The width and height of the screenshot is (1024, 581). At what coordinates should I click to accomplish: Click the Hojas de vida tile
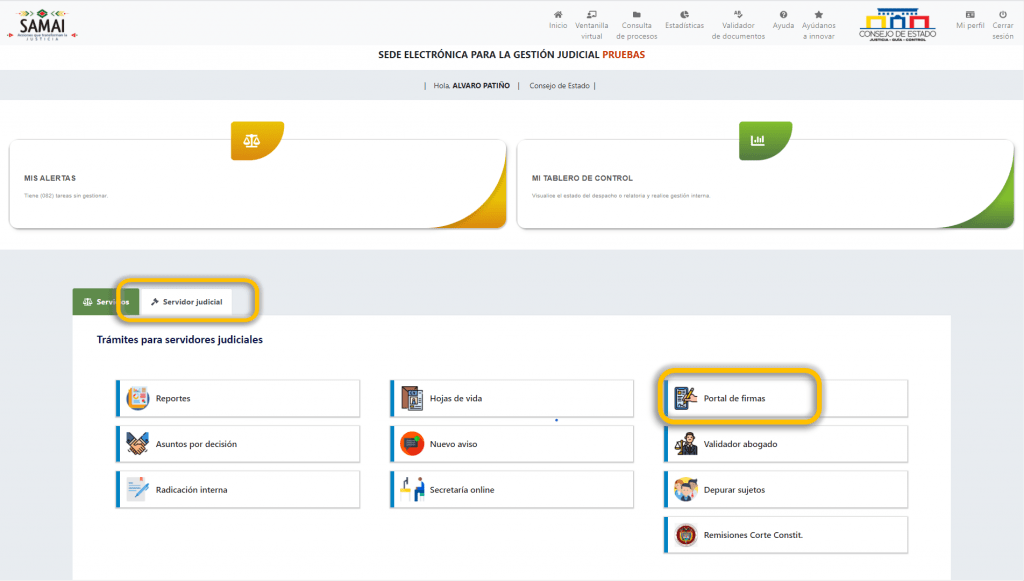coord(511,398)
